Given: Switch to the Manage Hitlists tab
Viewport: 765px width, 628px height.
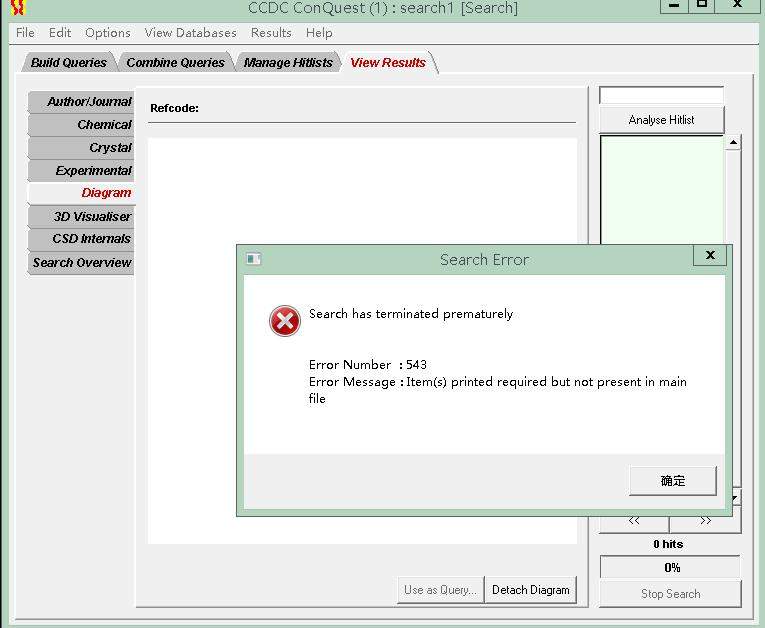Looking at the screenshot, I should click(288, 62).
